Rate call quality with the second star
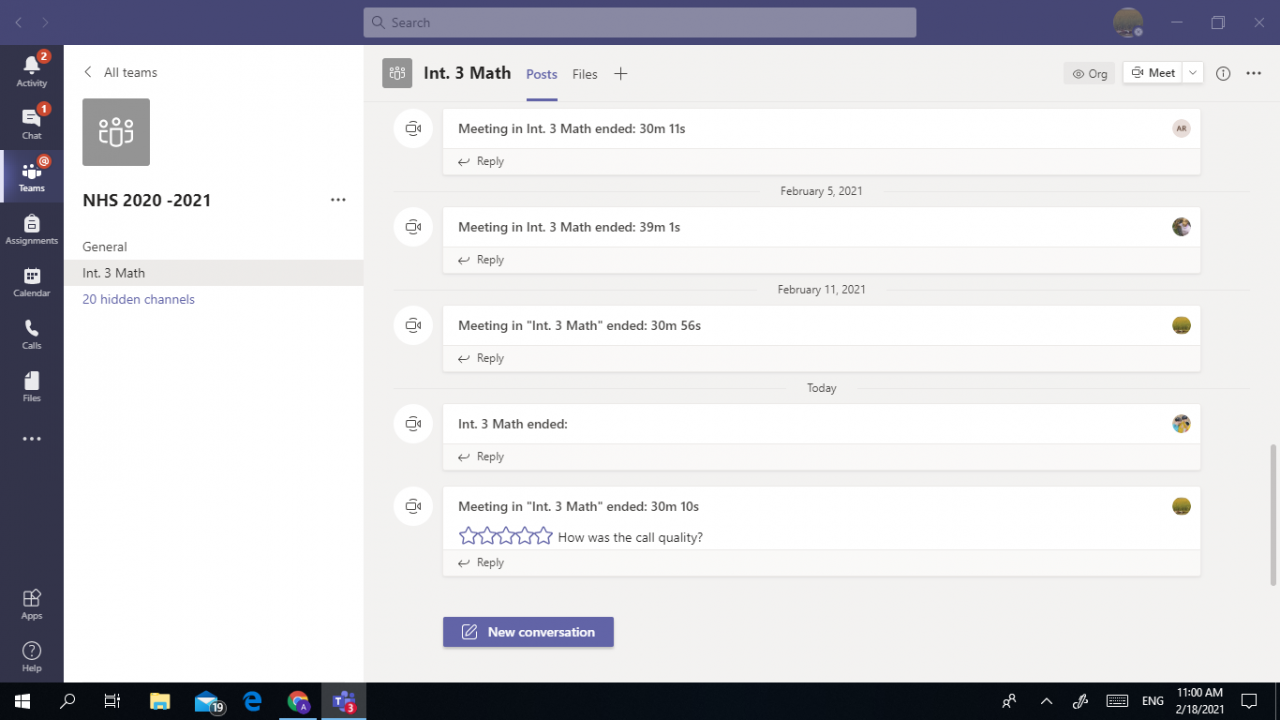 coord(487,536)
